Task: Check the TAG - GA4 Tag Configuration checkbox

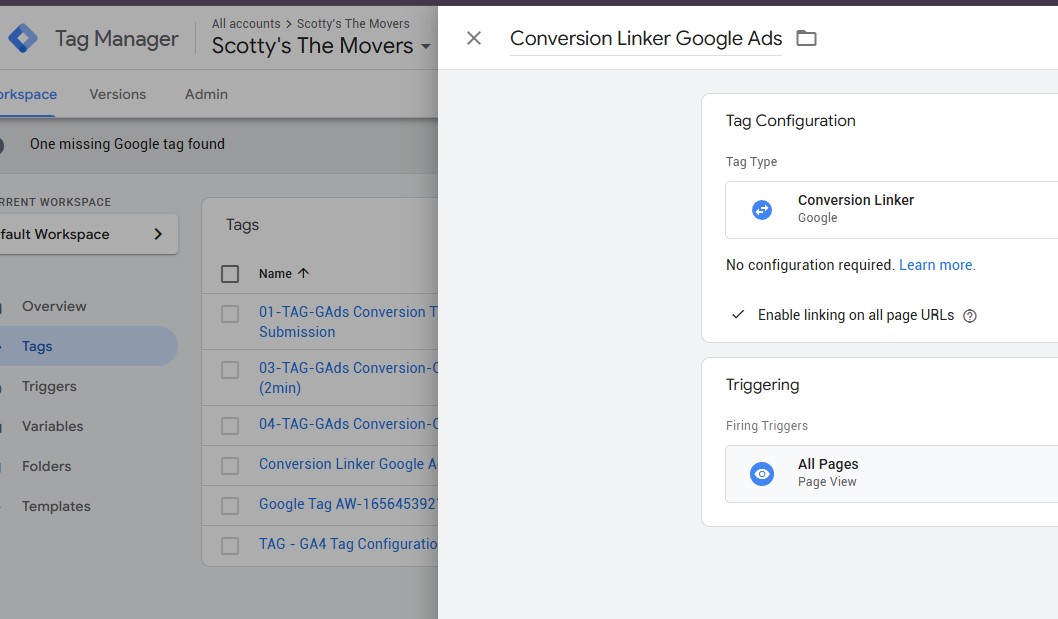Action: (230, 545)
